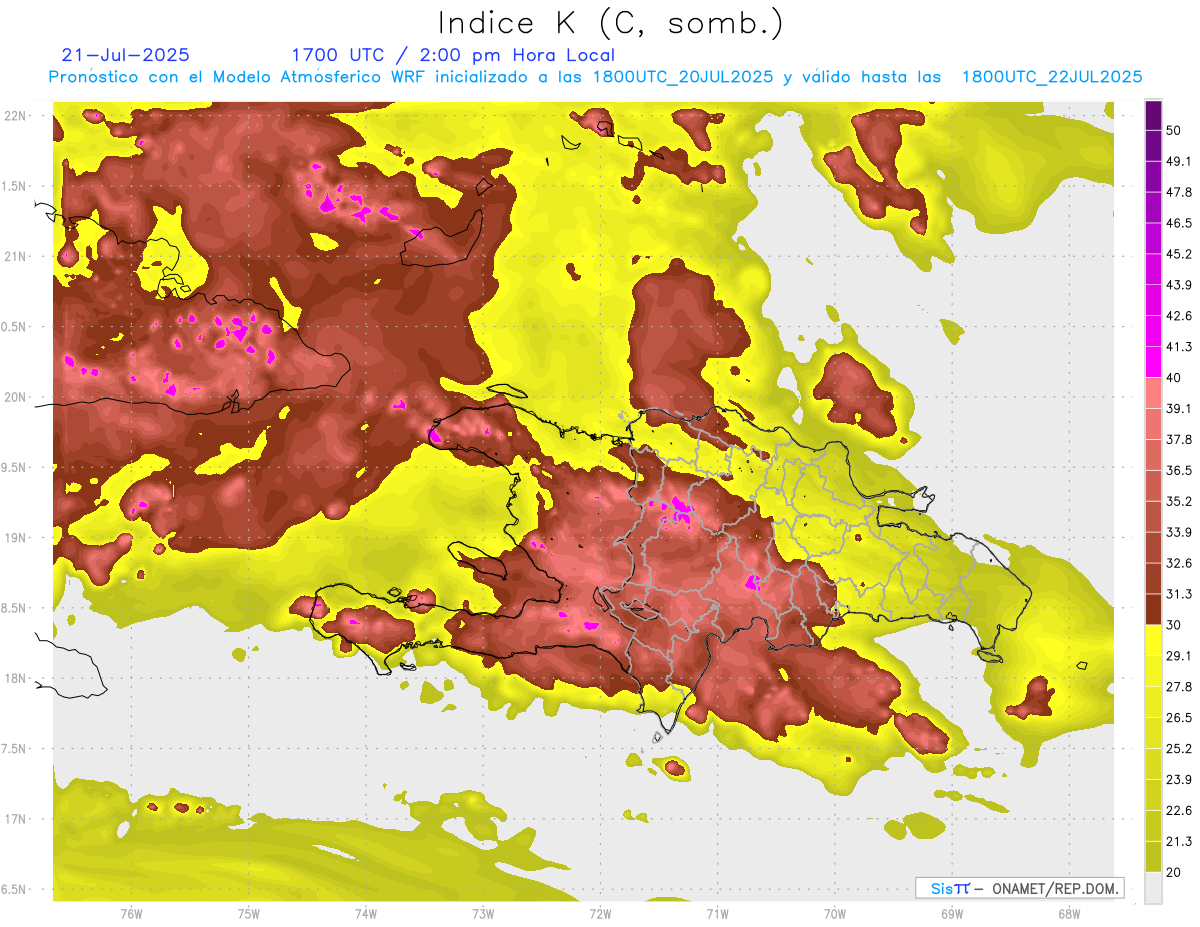Screen dimensions: 1200x927
Task: Click the '72W' longitude label
Action: [600, 913]
